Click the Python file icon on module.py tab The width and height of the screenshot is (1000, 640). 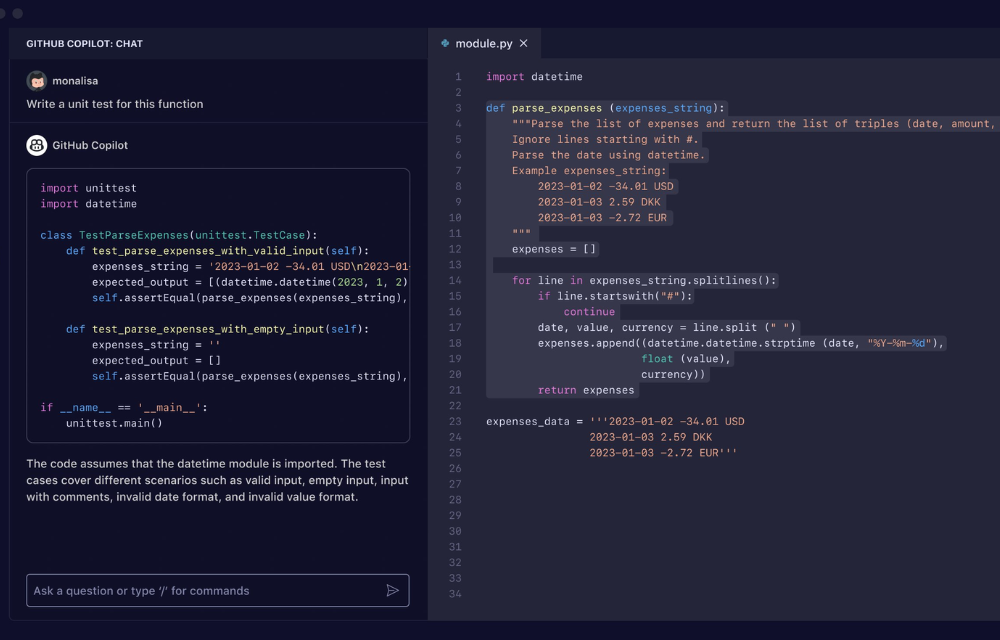[x=445, y=44]
